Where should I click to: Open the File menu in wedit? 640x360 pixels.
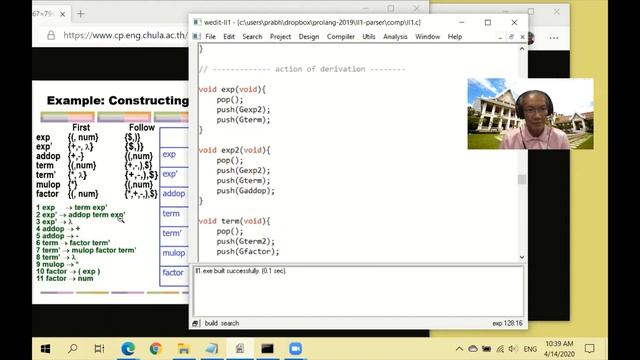click(x=210, y=37)
